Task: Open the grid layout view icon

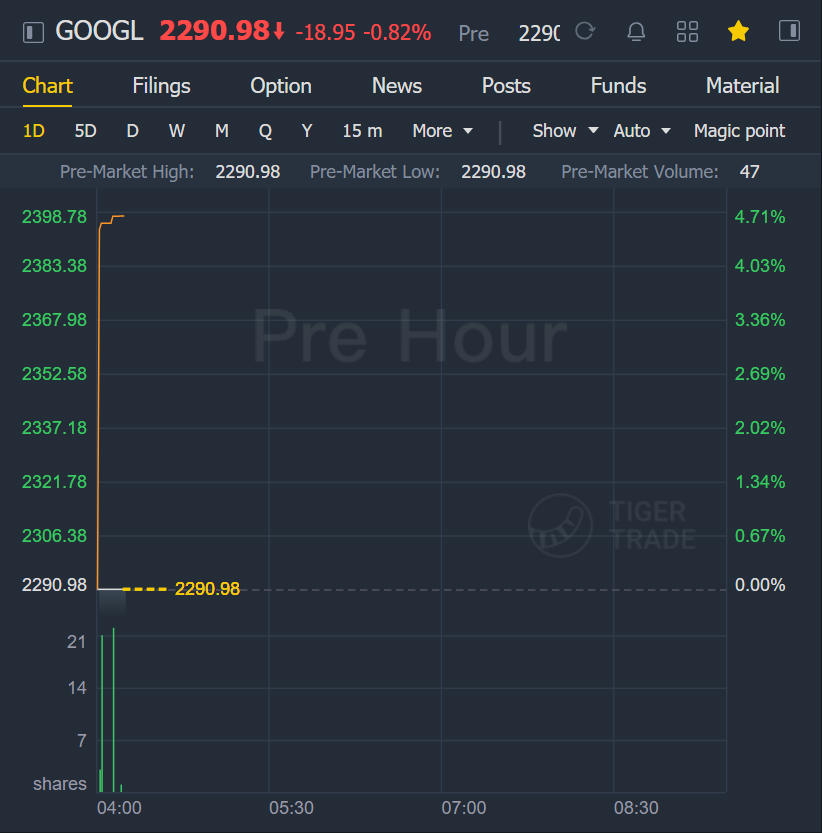Action: pyautogui.click(x=687, y=31)
